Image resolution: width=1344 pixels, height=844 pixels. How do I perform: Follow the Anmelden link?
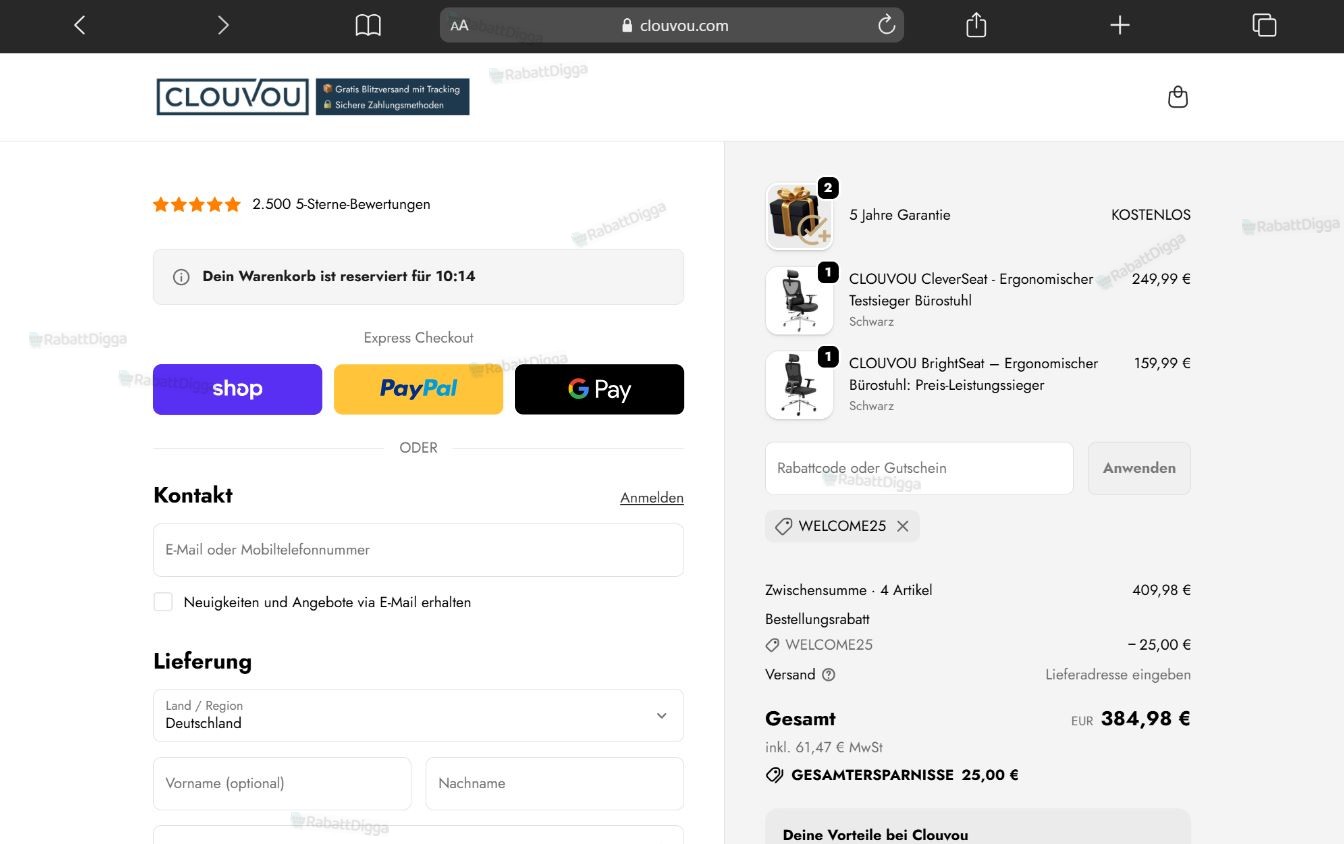click(652, 498)
